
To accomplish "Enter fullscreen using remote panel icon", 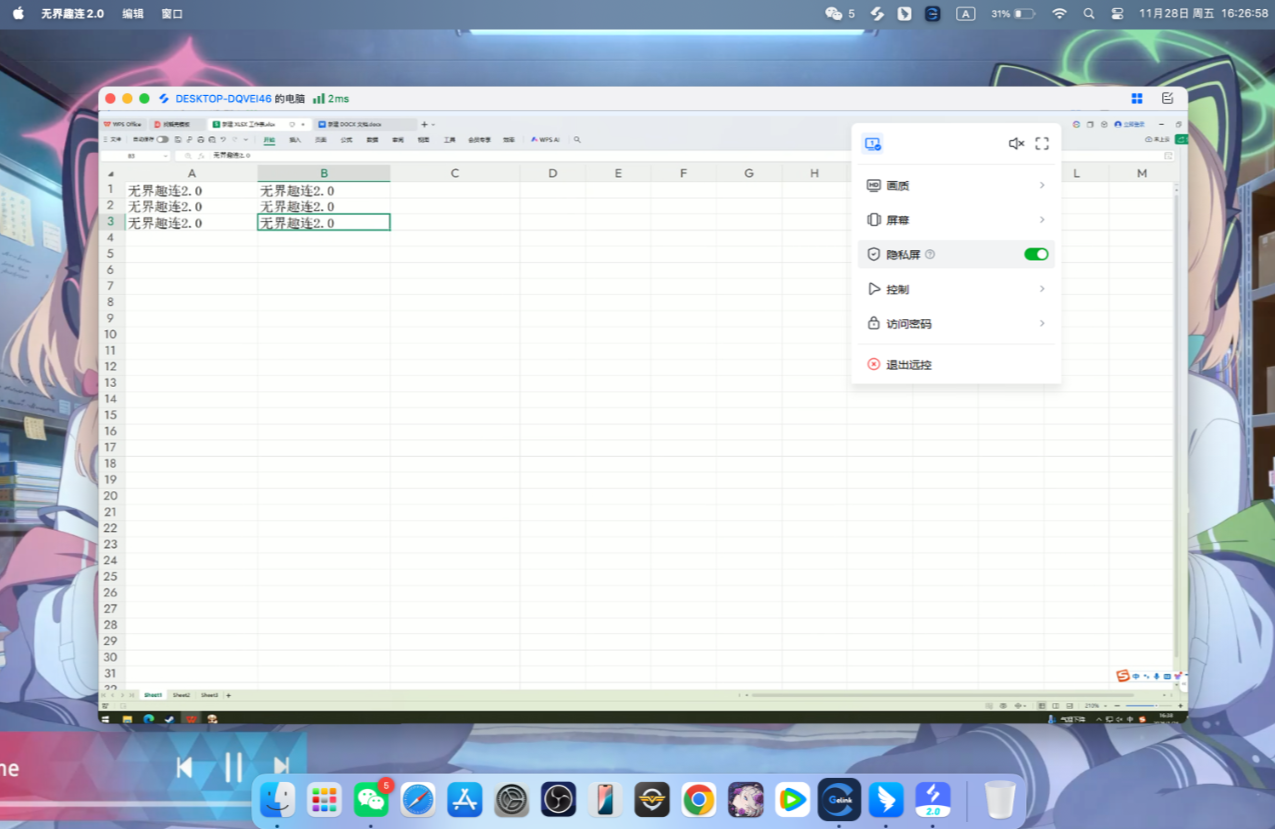I will (x=1041, y=143).
